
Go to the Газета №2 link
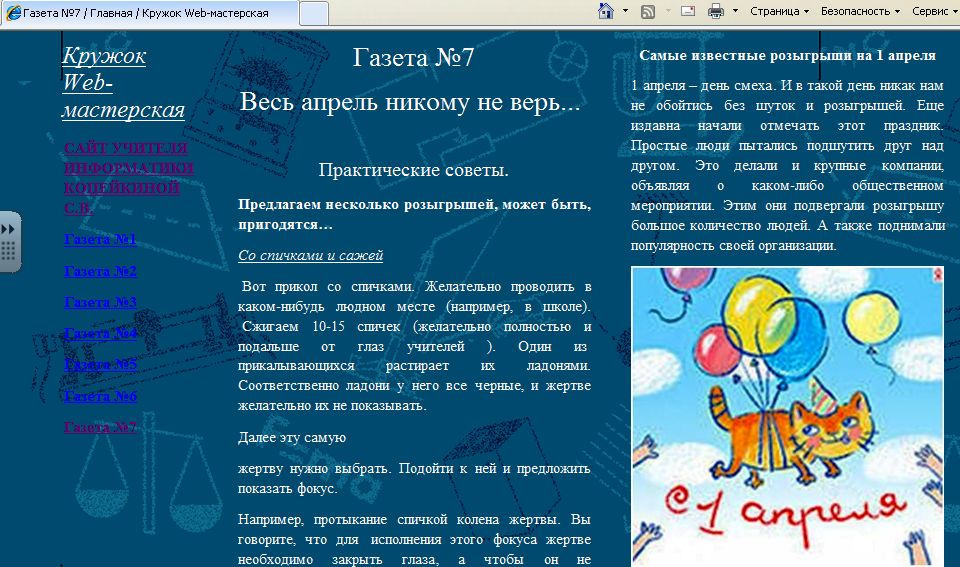click(100, 271)
